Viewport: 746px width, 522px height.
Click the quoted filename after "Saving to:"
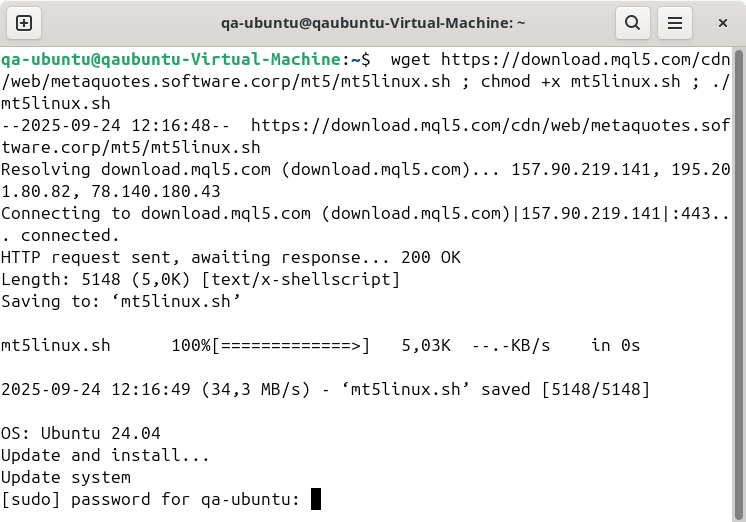click(176, 301)
